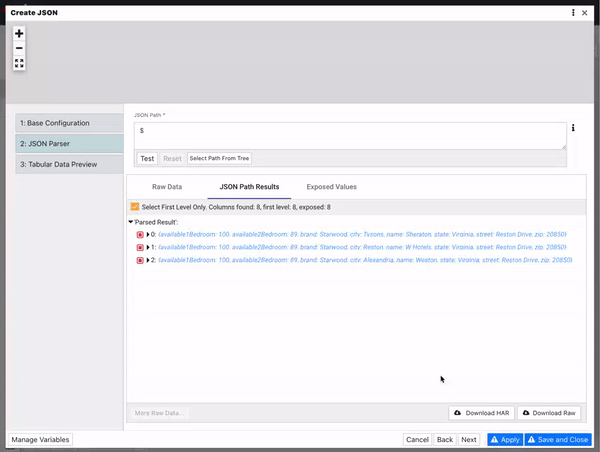Image resolution: width=600 pixels, height=452 pixels.
Task: Click the Apply button
Action: point(505,439)
